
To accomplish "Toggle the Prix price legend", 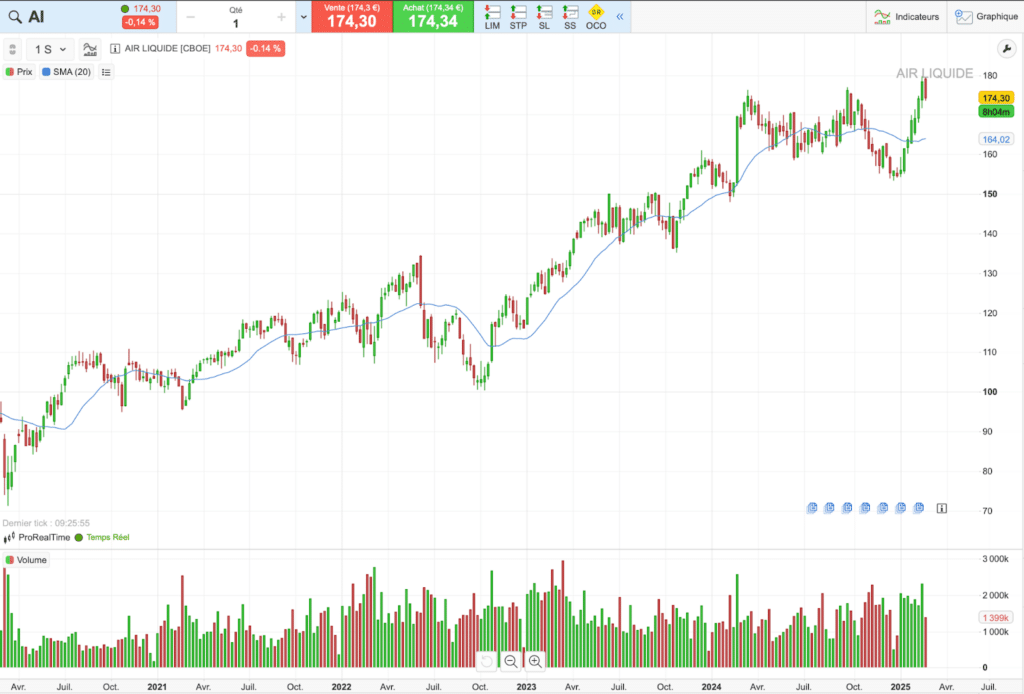I will pyautogui.click(x=19, y=72).
